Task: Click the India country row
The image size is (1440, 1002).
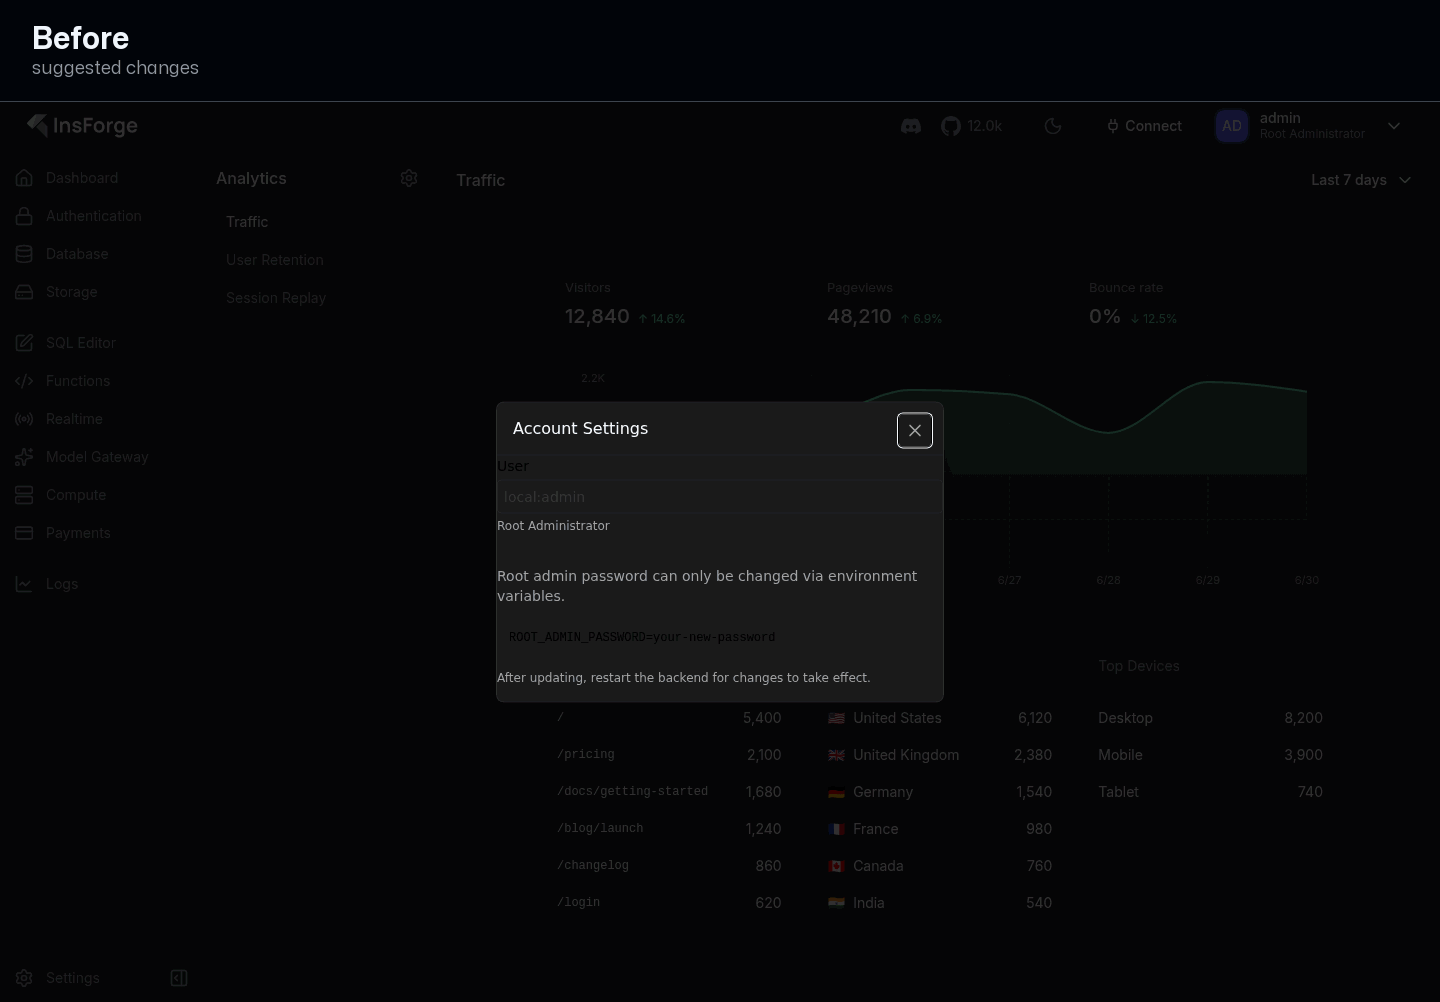Action: click(940, 903)
